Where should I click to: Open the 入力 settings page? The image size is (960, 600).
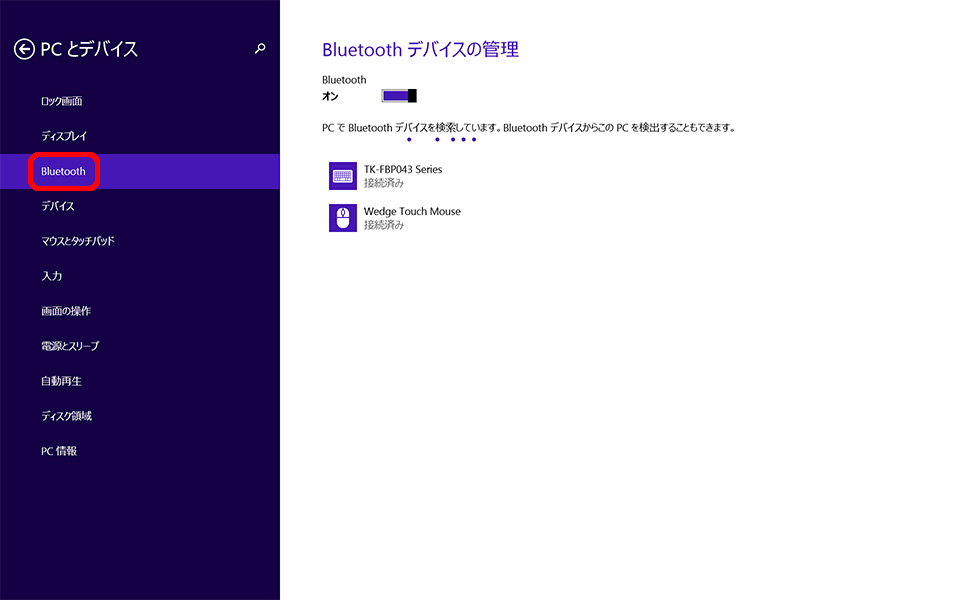coord(51,276)
